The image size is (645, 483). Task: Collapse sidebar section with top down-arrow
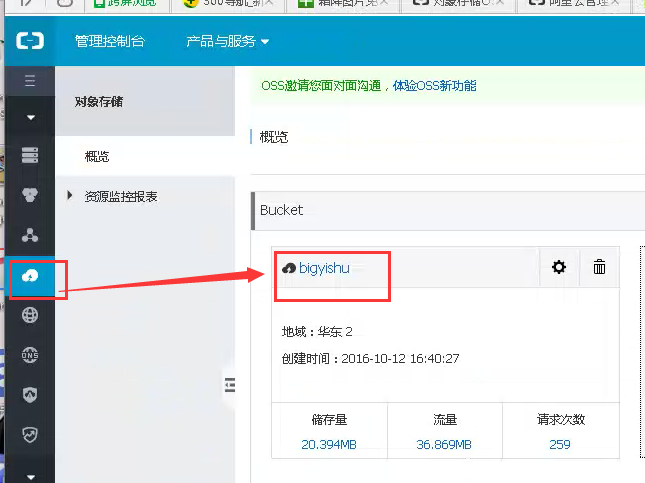tap(29, 117)
